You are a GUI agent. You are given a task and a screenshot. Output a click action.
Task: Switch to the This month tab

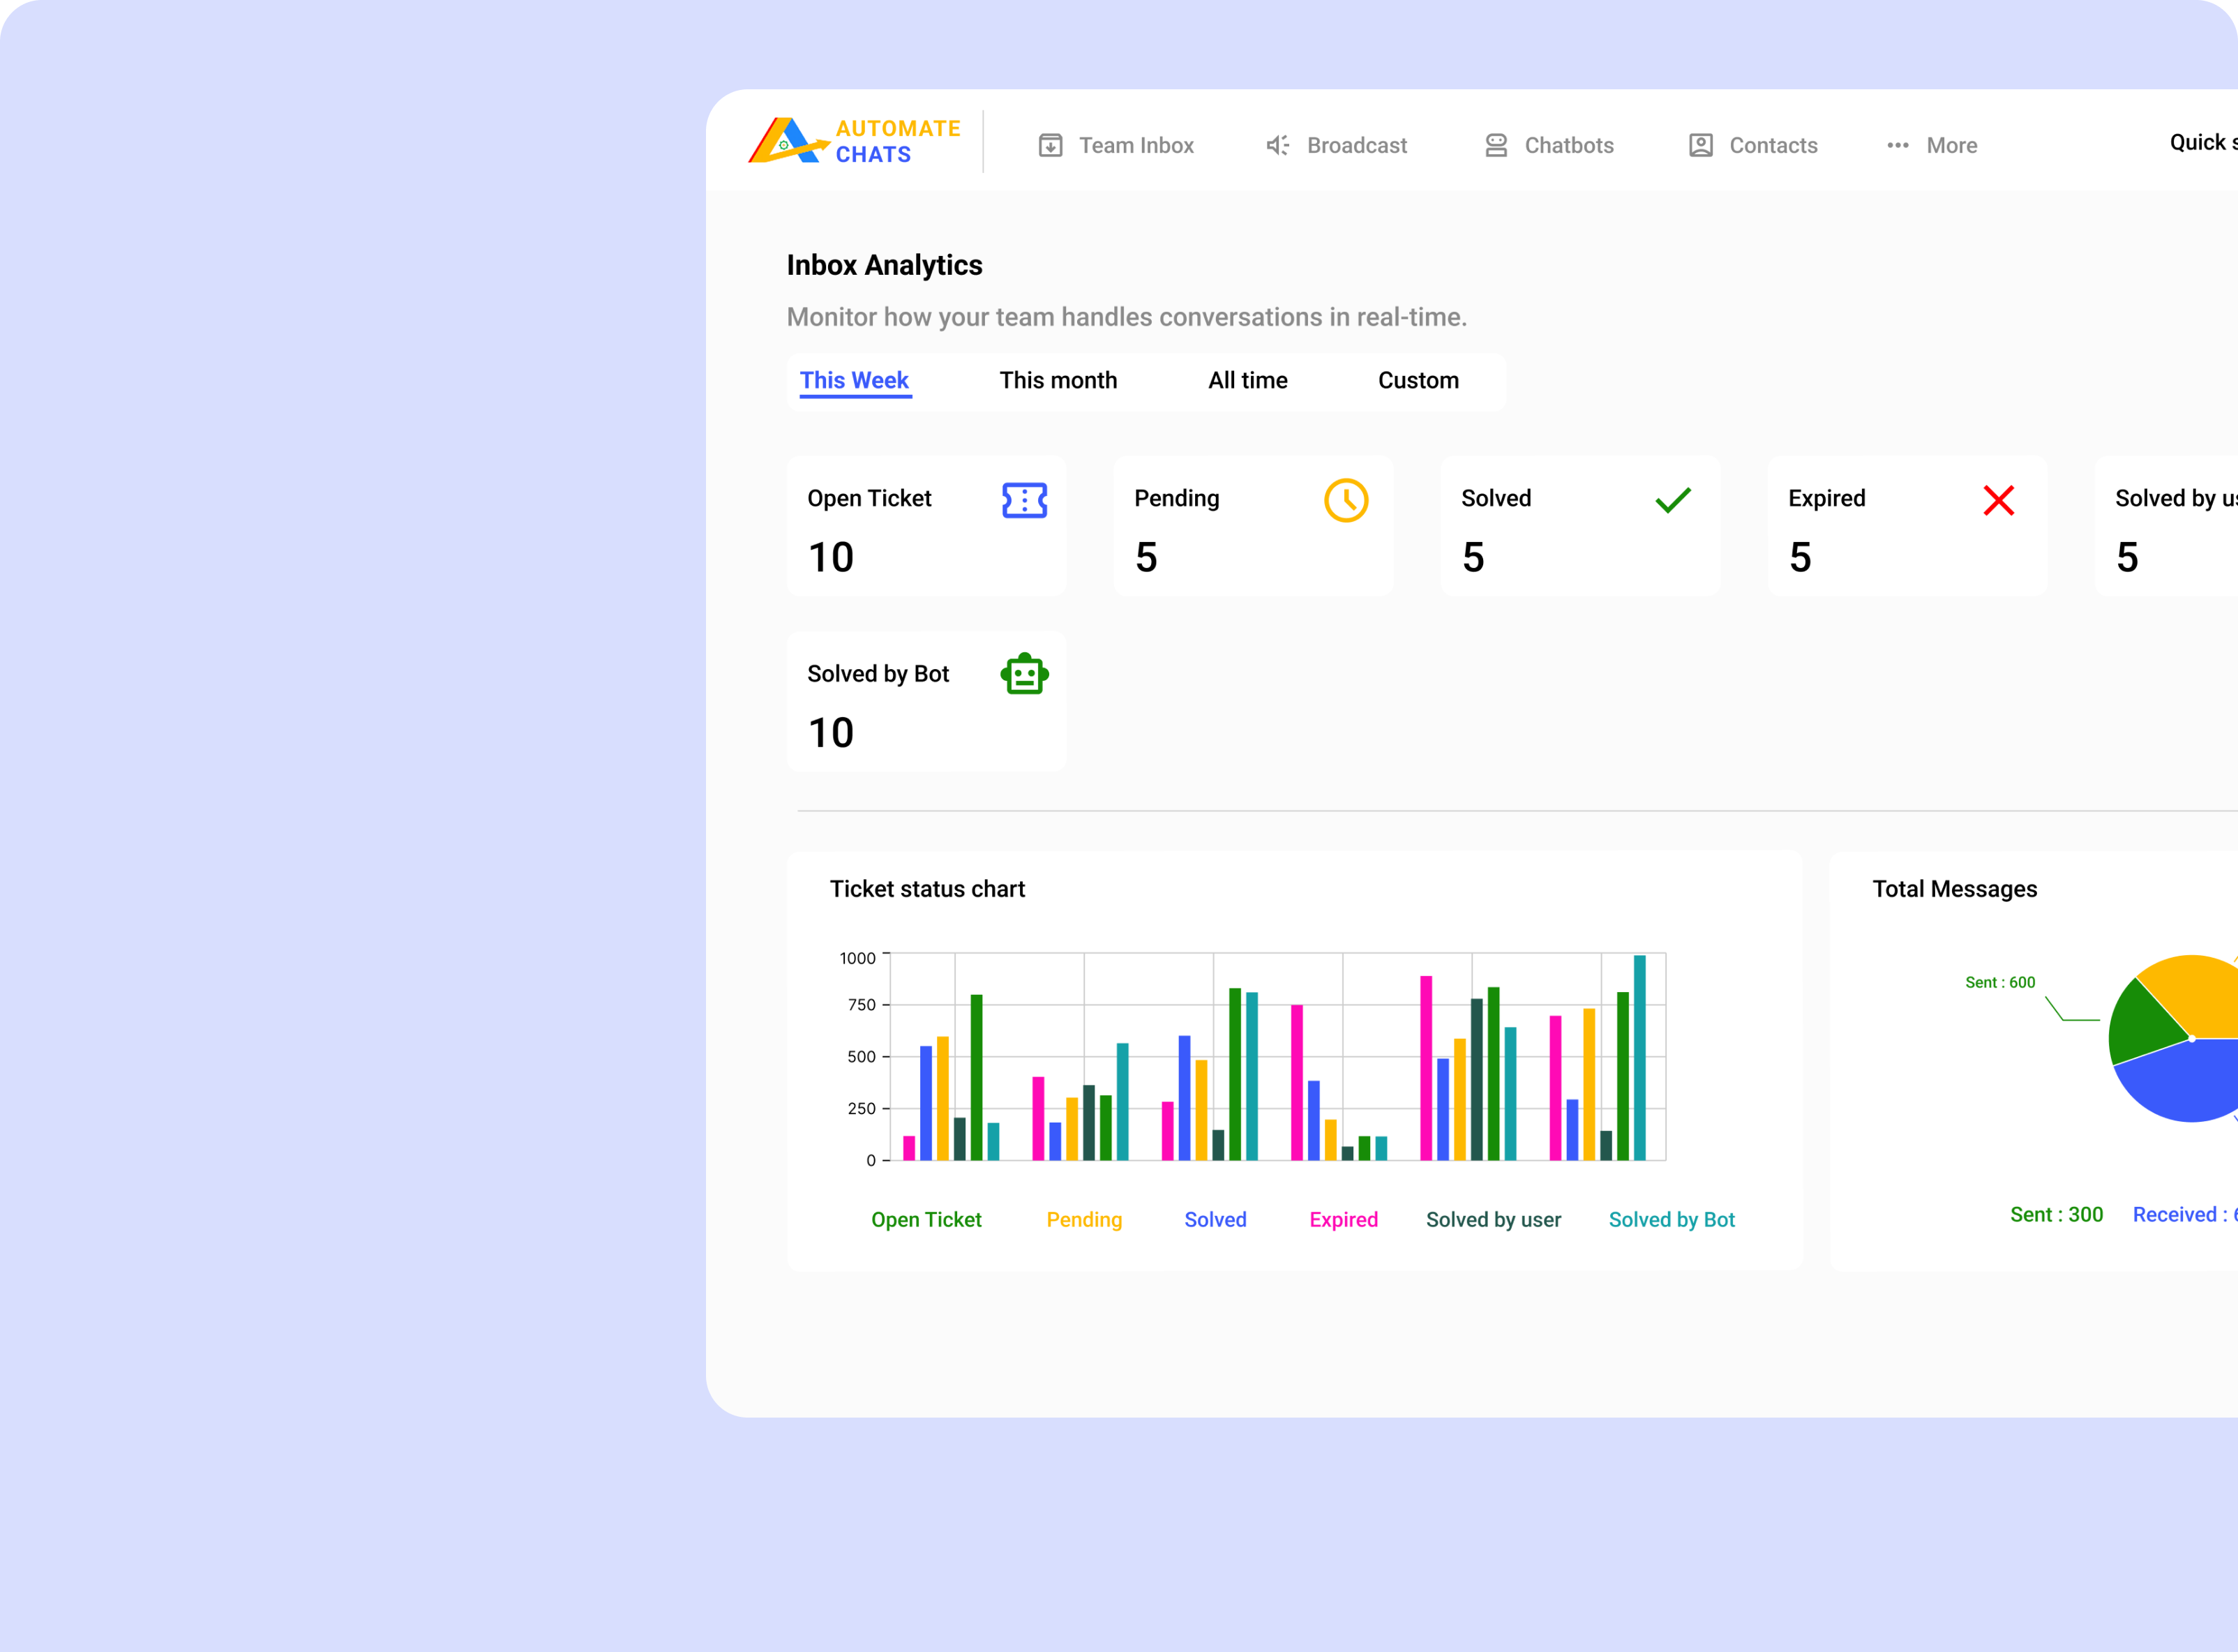(1058, 380)
